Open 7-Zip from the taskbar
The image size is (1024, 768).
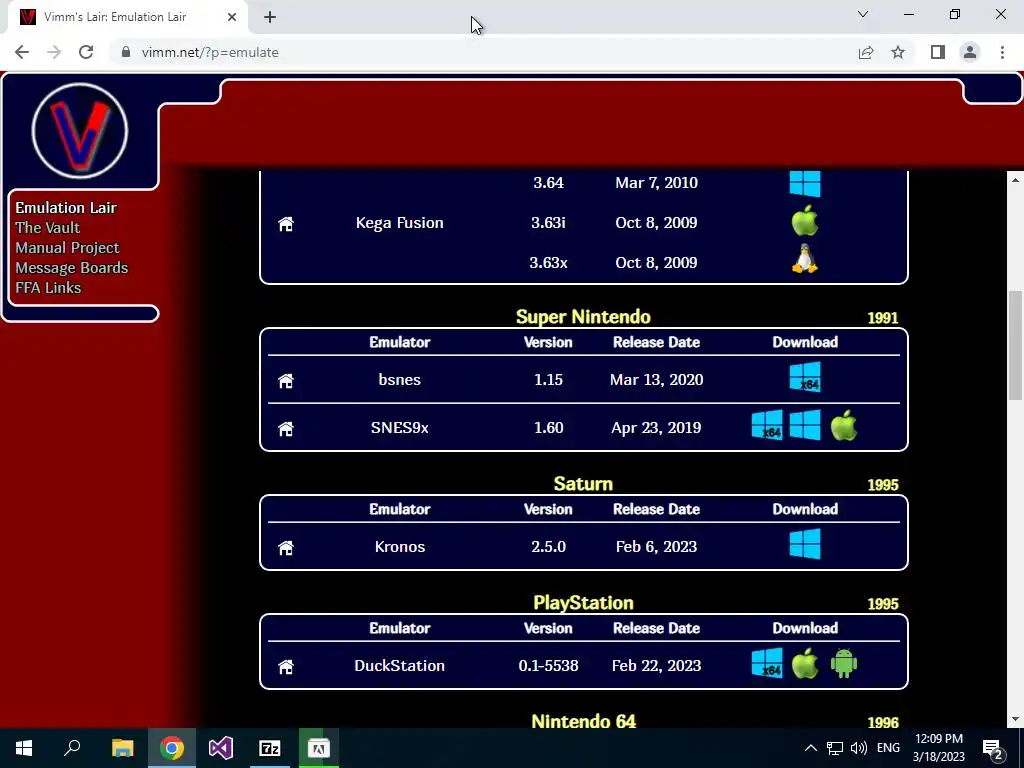pos(270,748)
